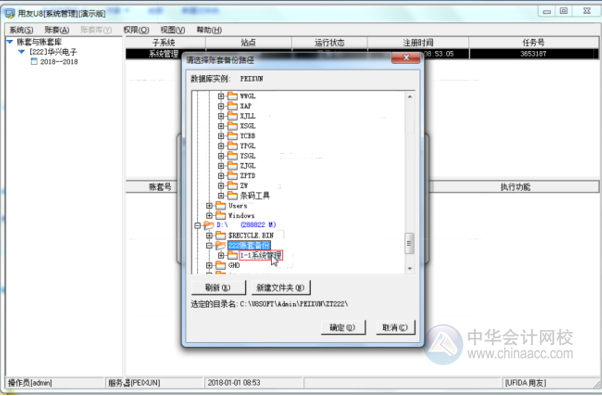Select the 1-1系统管理 folder name
The width and height of the screenshot is (602, 396).
261,255
